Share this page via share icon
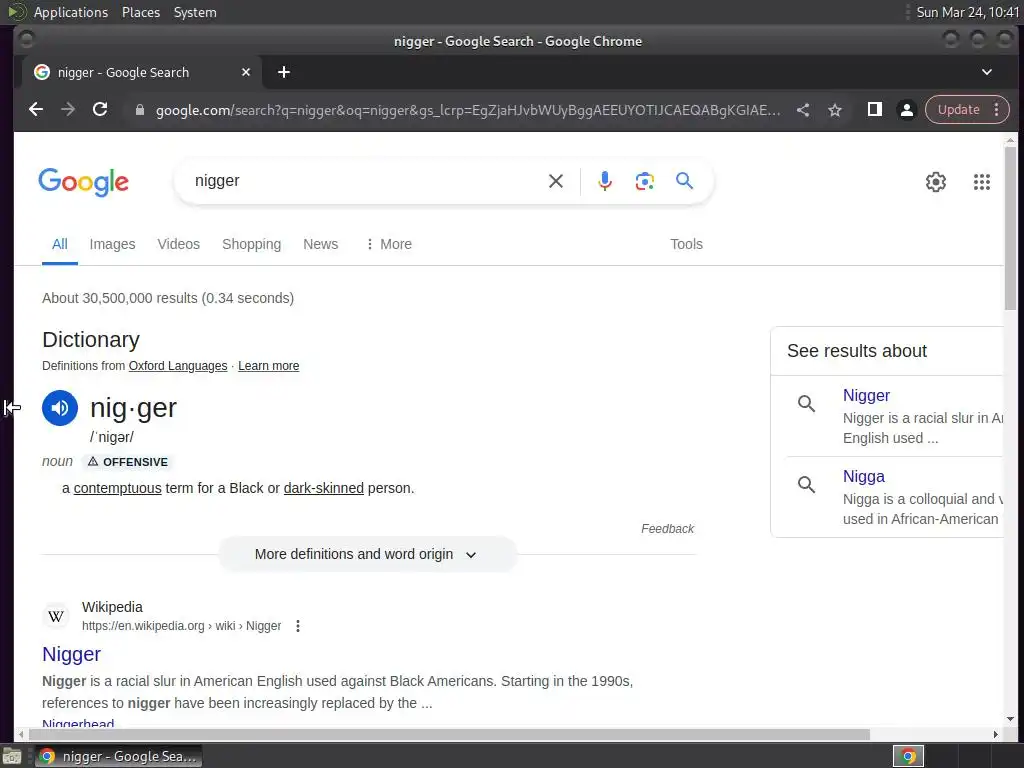 click(x=803, y=110)
